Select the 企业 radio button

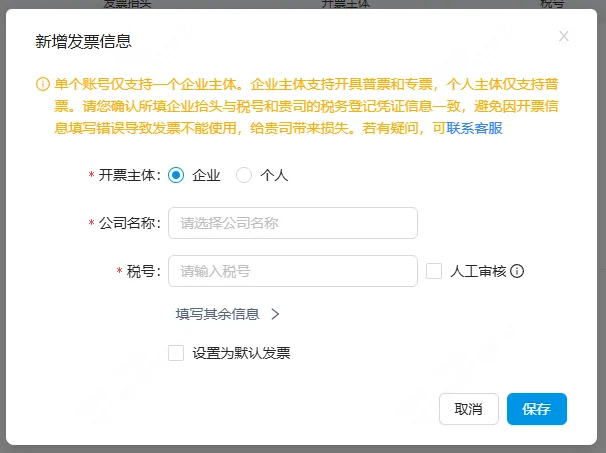pyautogui.click(x=177, y=175)
